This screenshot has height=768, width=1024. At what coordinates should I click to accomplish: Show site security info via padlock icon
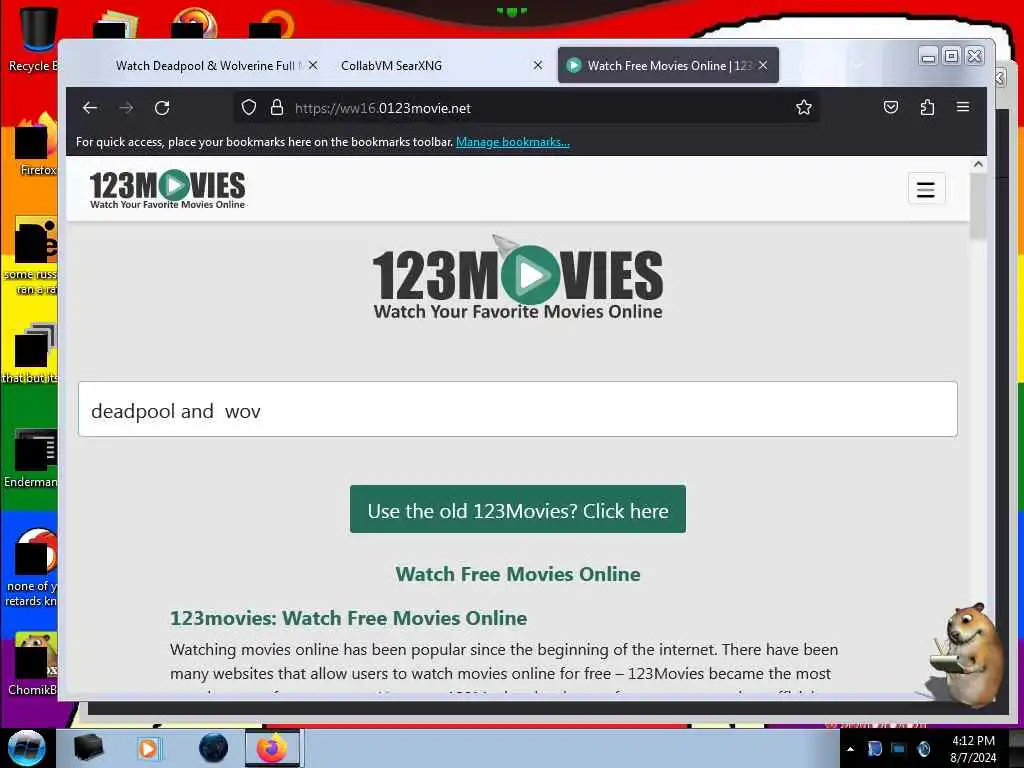pyautogui.click(x=277, y=108)
